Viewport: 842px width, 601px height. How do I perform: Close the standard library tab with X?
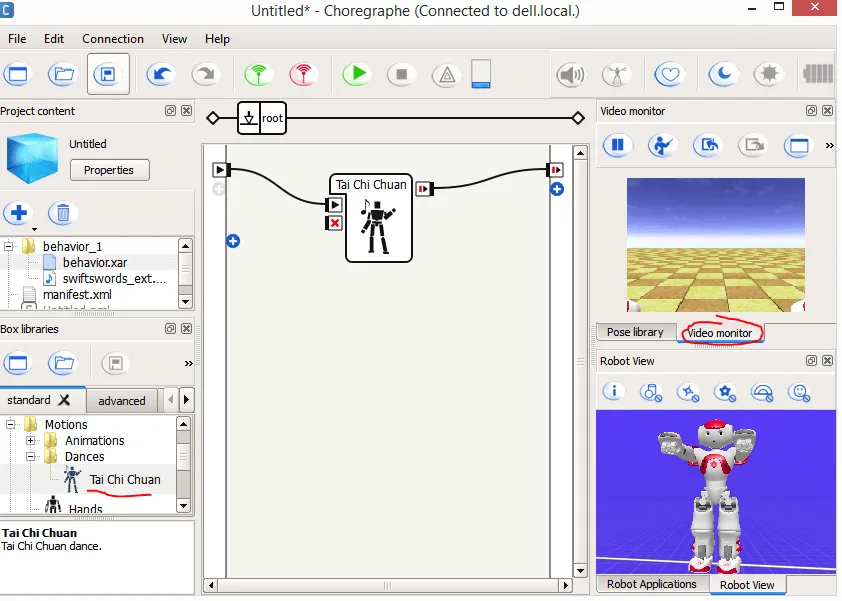[x=64, y=400]
